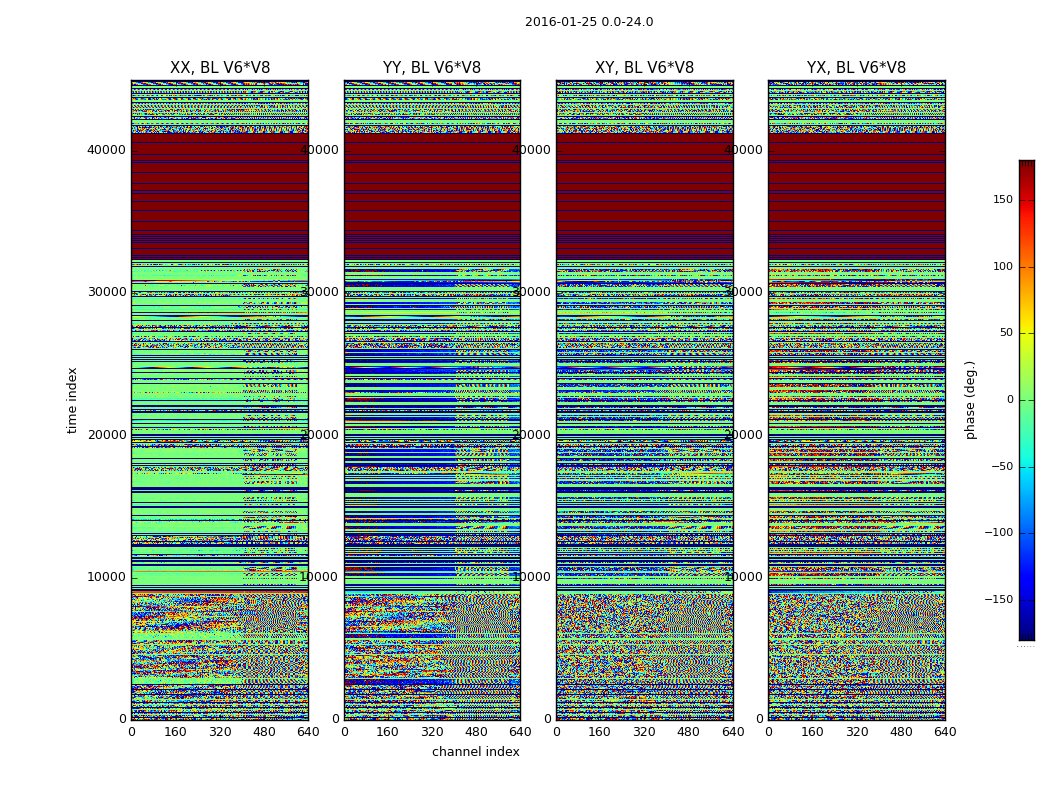Click the 20000 tick on XX panel axis
The image size is (1050, 800).
point(106,434)
